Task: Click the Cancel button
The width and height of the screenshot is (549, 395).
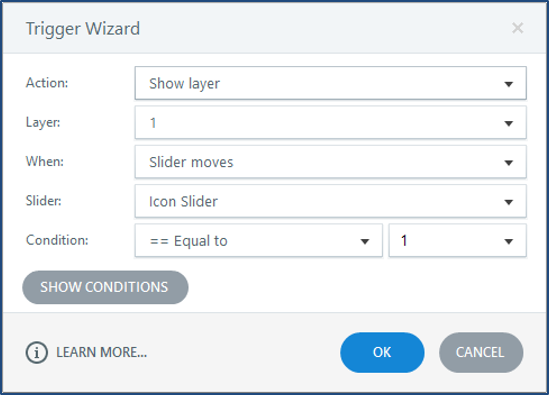Action: click(481, 352)
